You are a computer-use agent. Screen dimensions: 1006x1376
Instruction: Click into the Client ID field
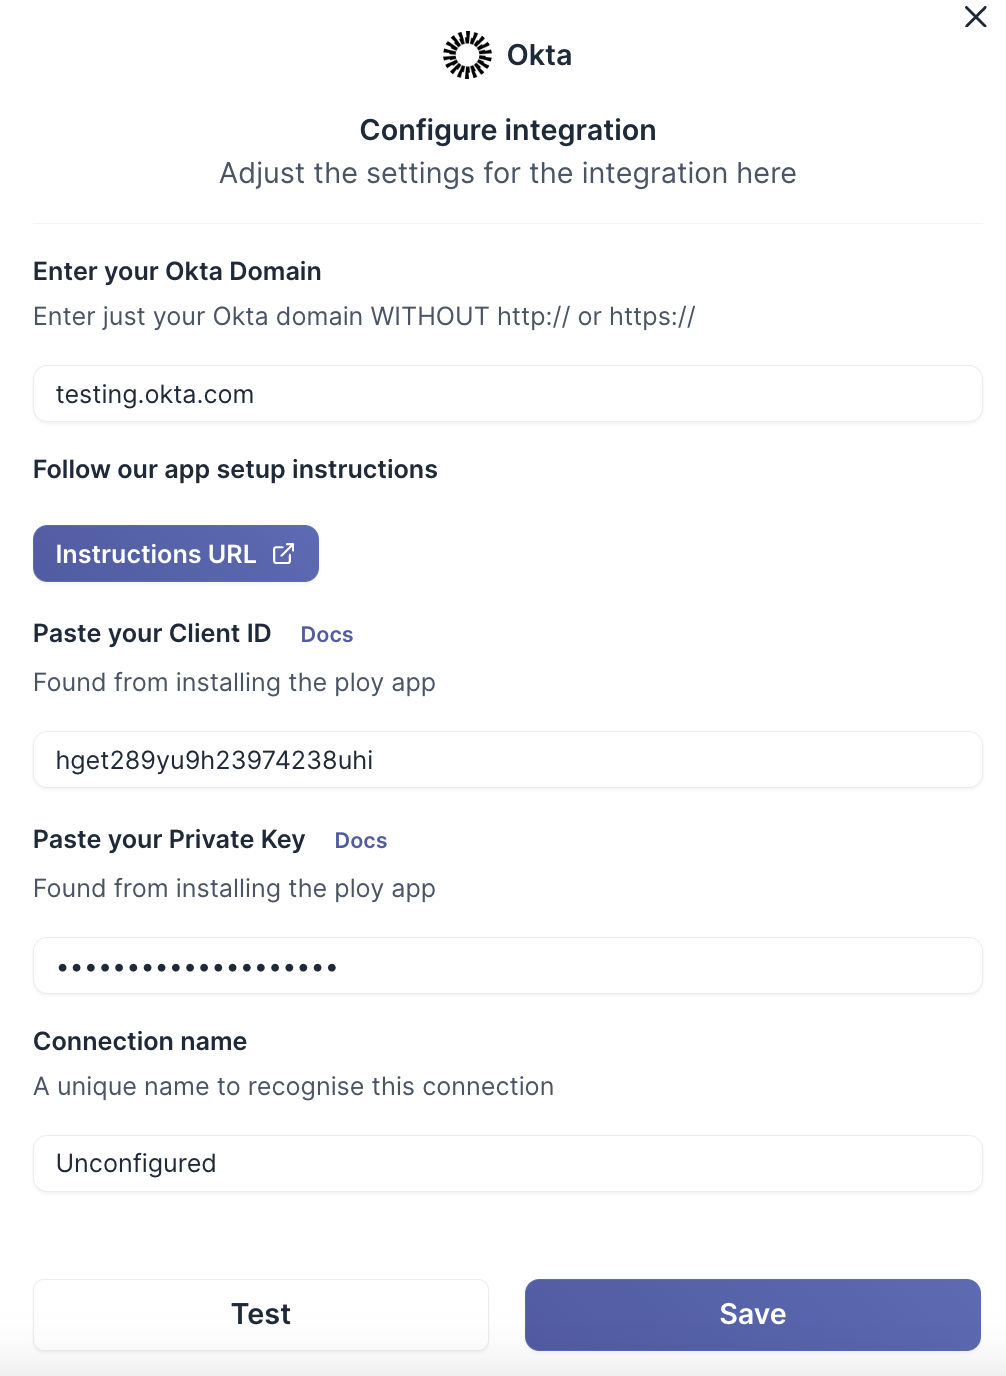click(507, 760)
